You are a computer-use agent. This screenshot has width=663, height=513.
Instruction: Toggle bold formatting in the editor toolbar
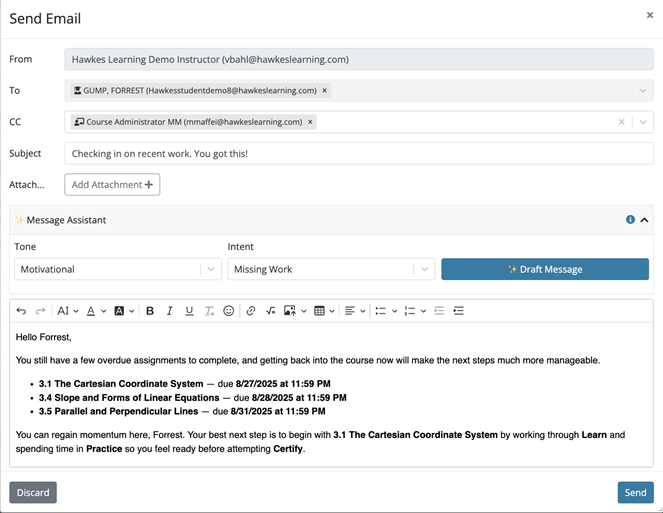point(150,311)
